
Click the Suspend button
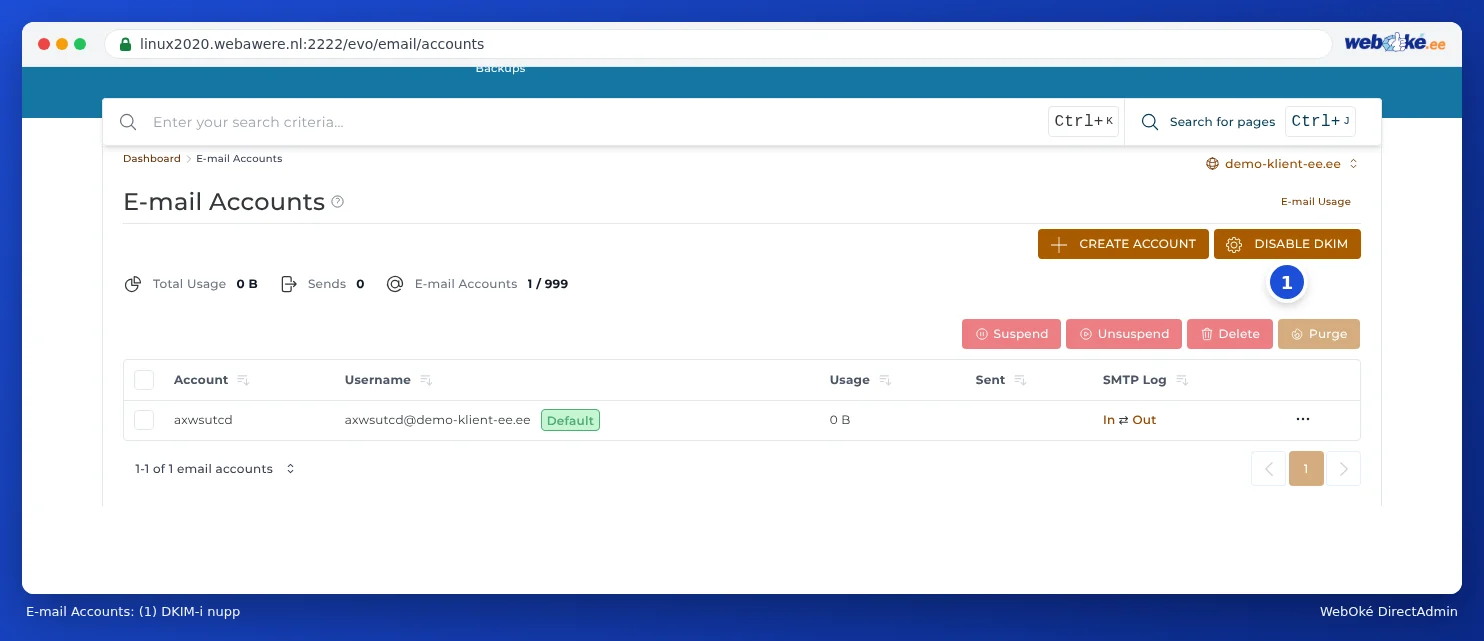coord(1011,334)
